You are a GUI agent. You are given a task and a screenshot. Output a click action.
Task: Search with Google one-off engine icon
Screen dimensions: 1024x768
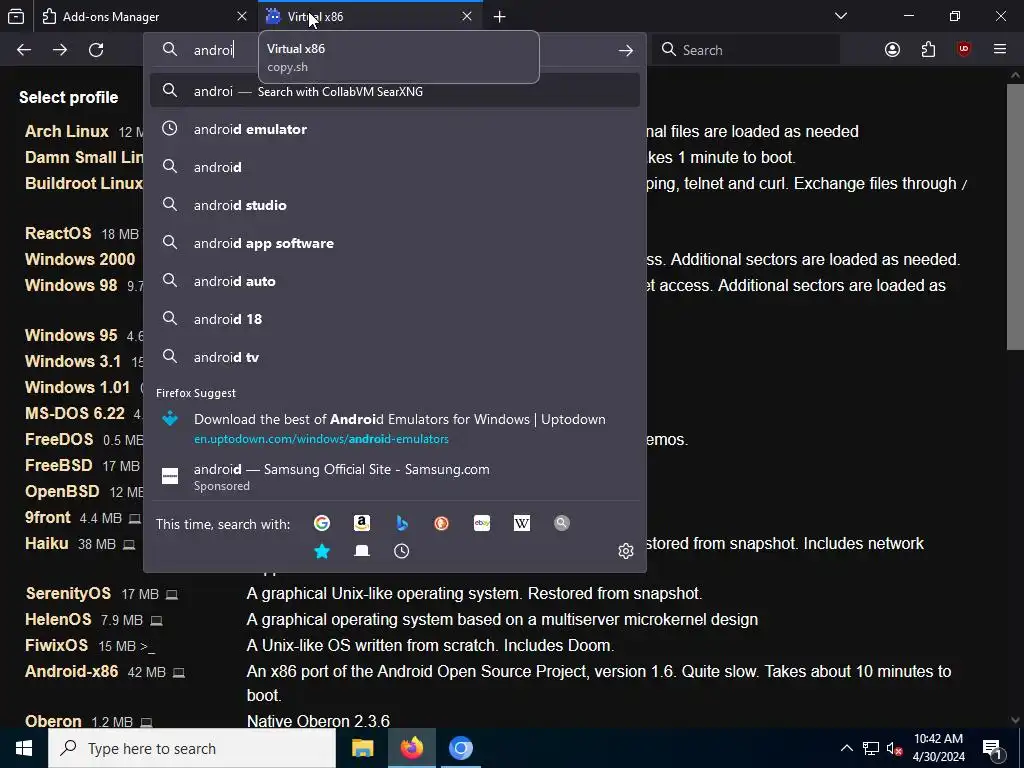322,523
